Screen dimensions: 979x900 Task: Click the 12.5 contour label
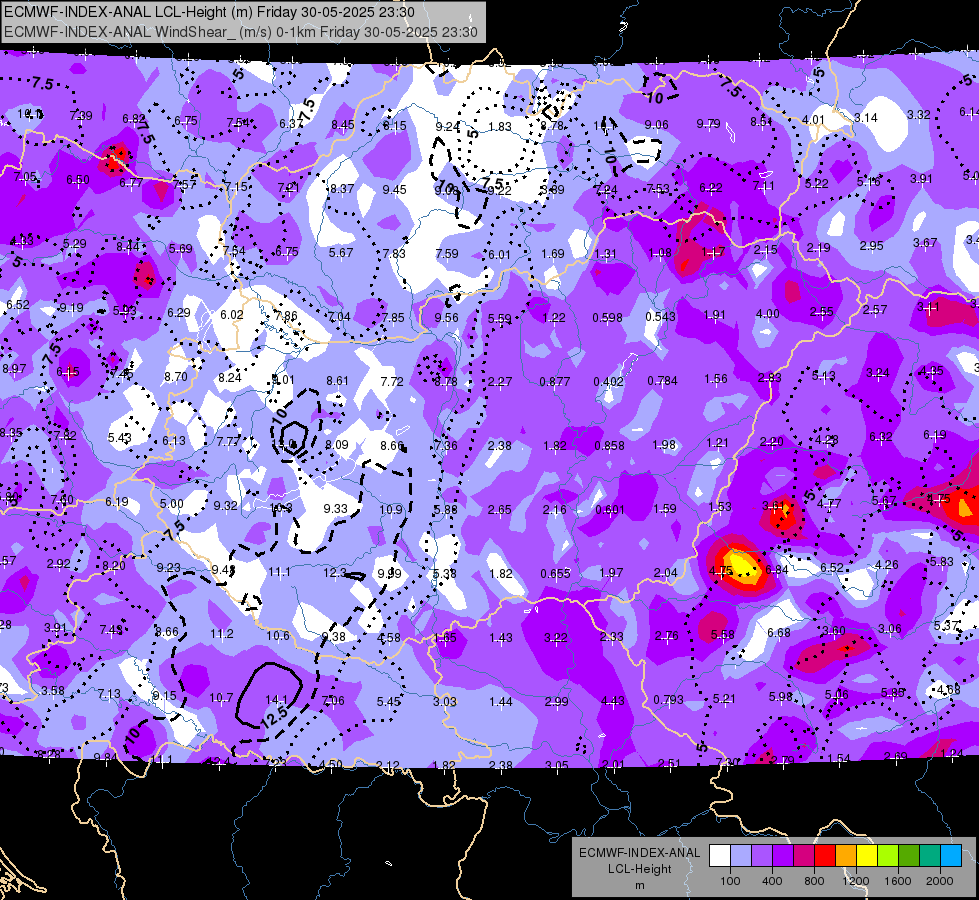273,716
